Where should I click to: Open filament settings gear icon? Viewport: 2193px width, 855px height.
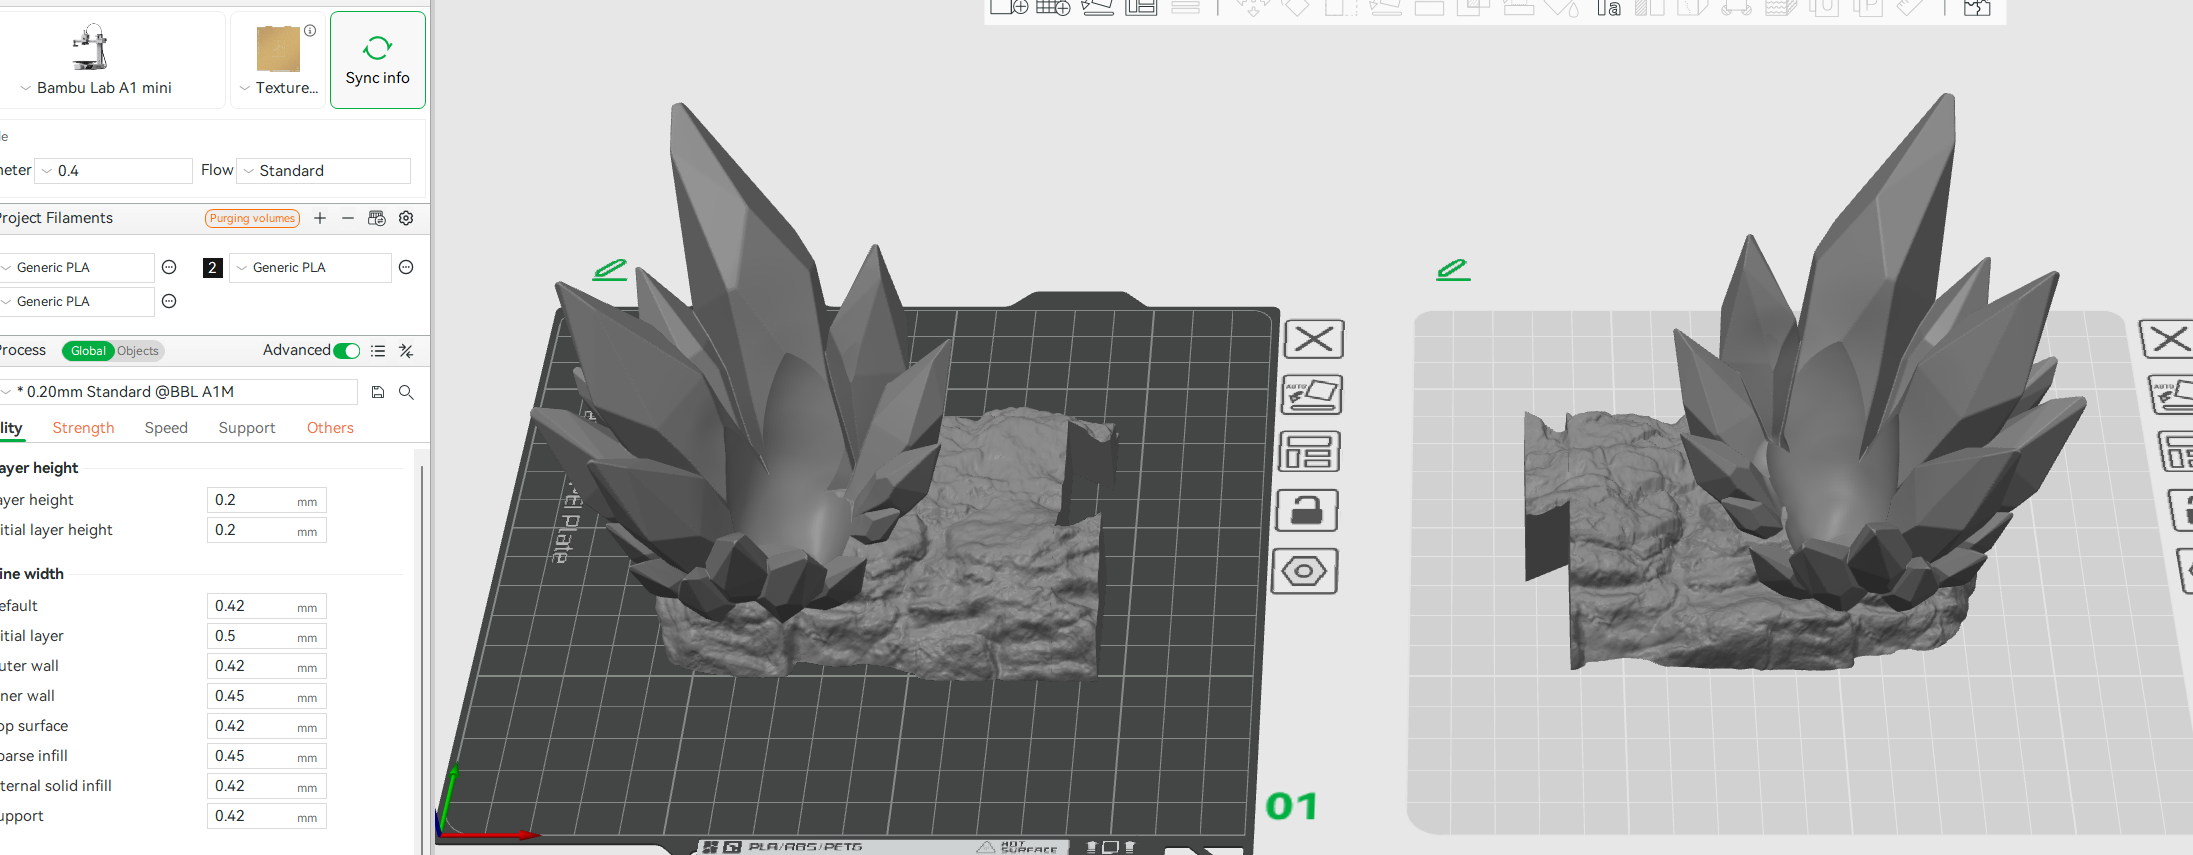point(406,218)
